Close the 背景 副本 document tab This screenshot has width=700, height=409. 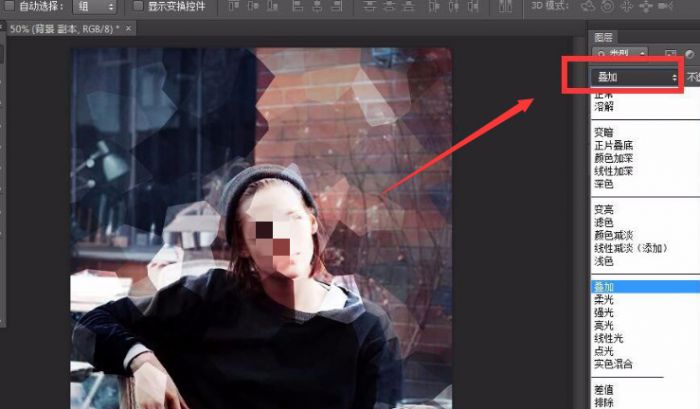(x=129, y=28)
